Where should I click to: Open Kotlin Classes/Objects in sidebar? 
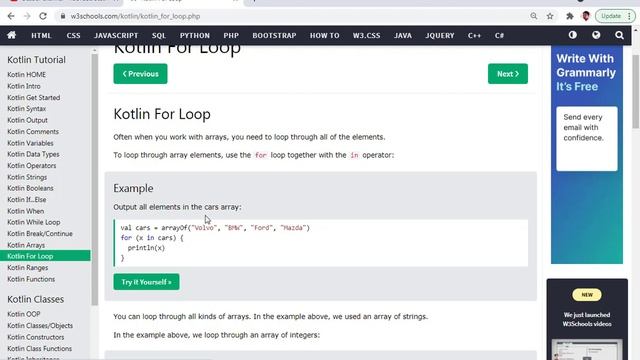40,326
